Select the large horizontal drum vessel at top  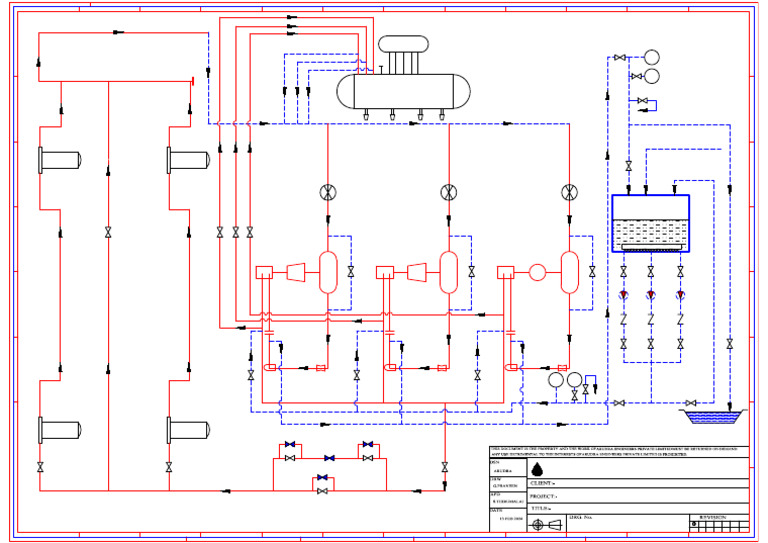(403, 92)
